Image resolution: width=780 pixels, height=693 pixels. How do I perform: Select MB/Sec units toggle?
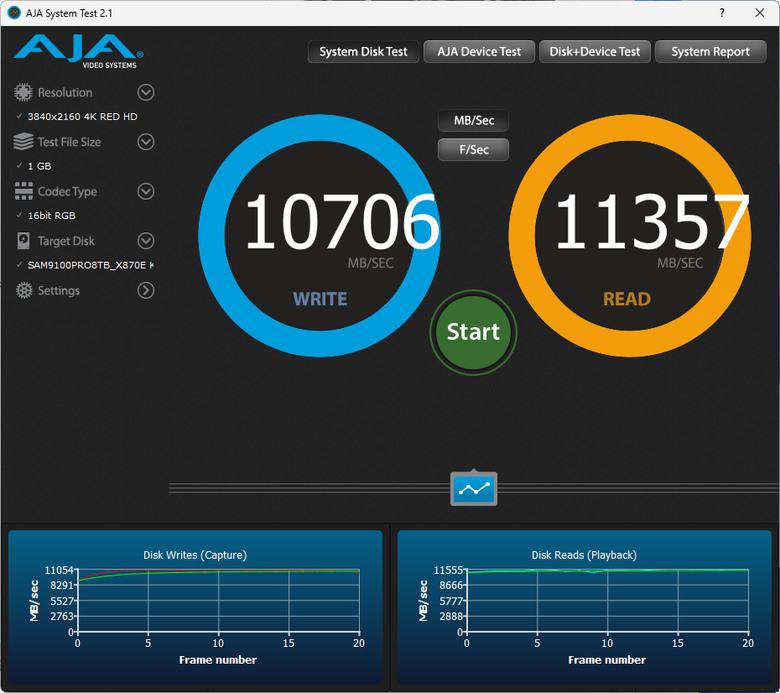click(474, 120)
